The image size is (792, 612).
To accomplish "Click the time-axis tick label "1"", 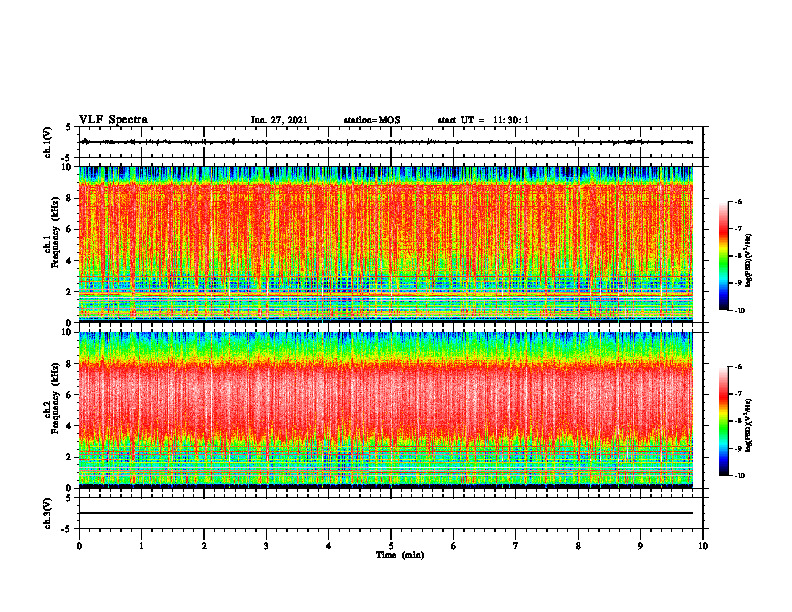I will tap(141, 546).
